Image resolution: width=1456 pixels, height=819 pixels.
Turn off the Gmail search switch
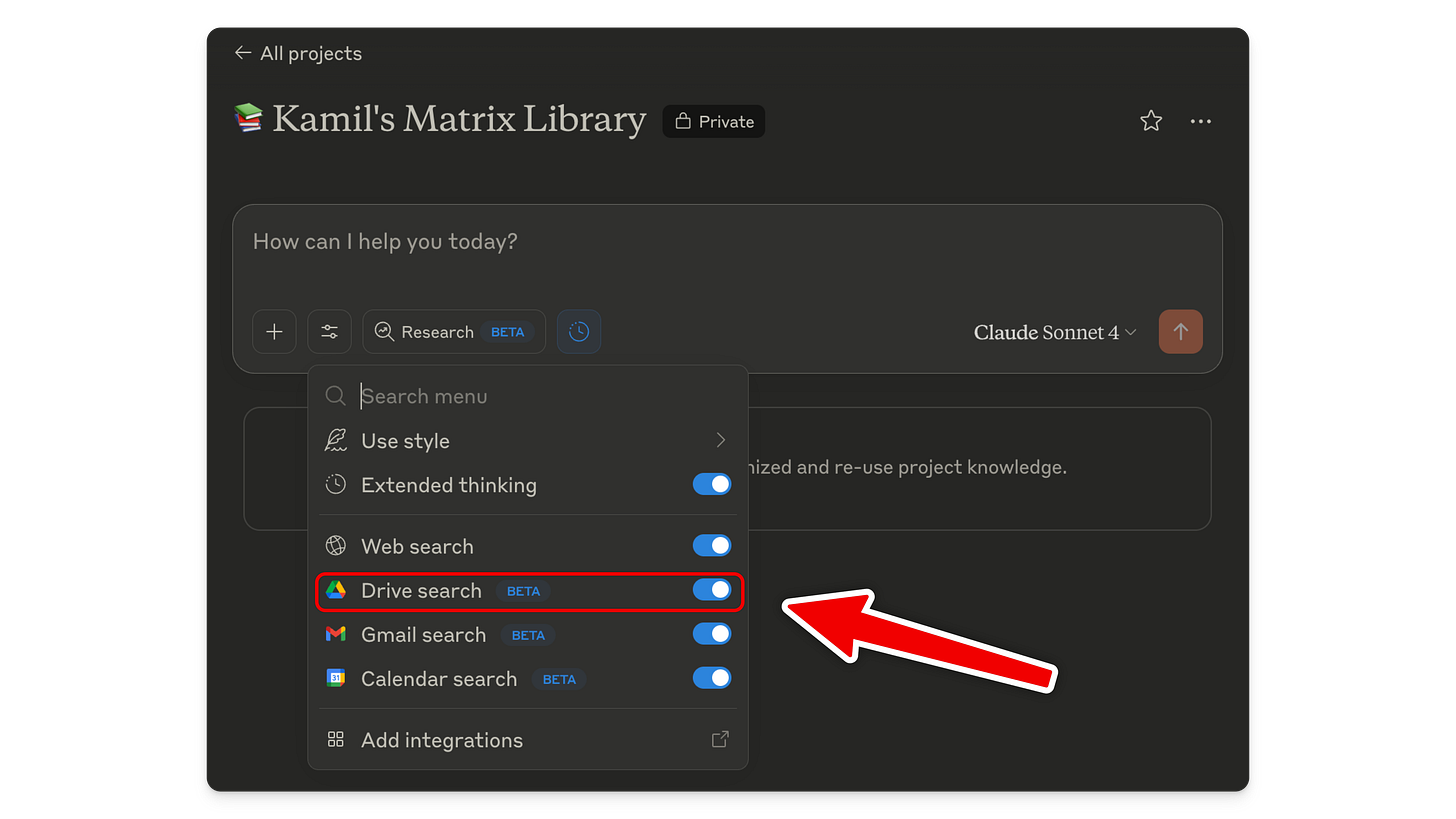[x=712, y=634]
